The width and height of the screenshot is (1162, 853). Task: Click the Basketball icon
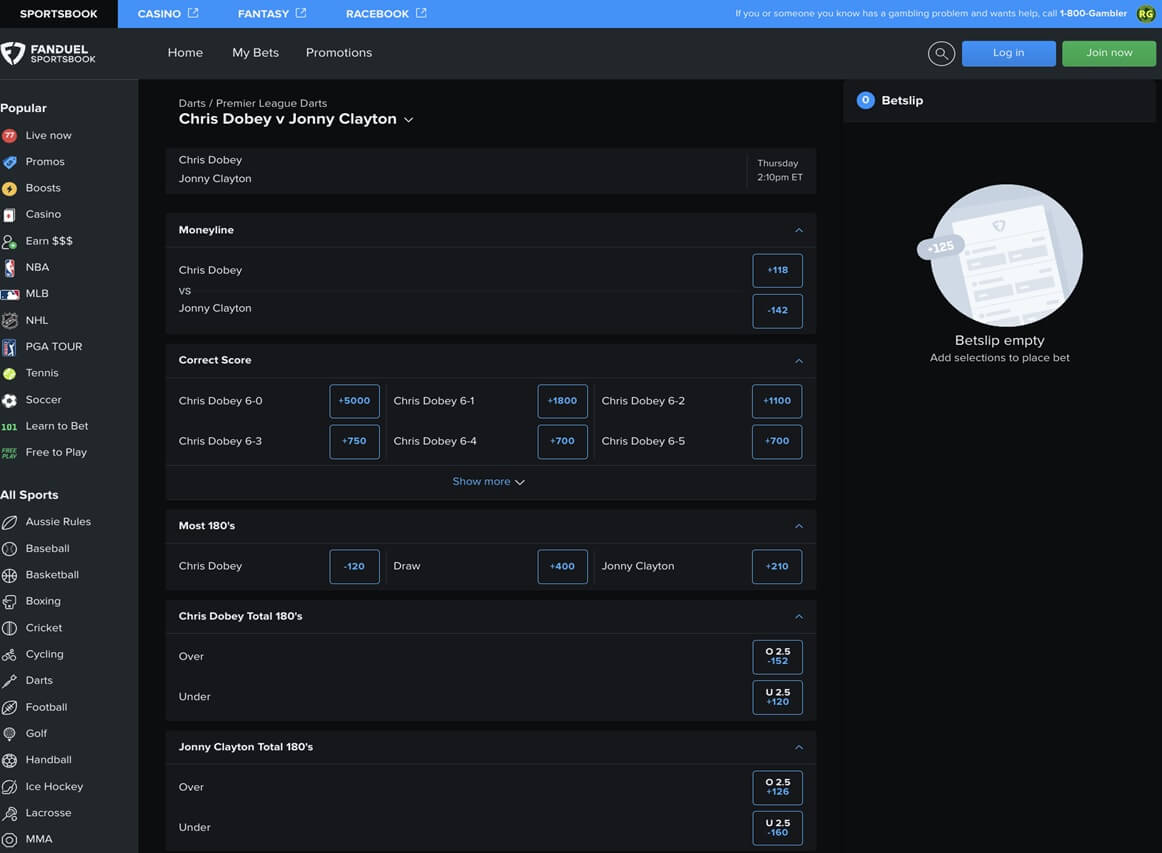pos(10,575)
